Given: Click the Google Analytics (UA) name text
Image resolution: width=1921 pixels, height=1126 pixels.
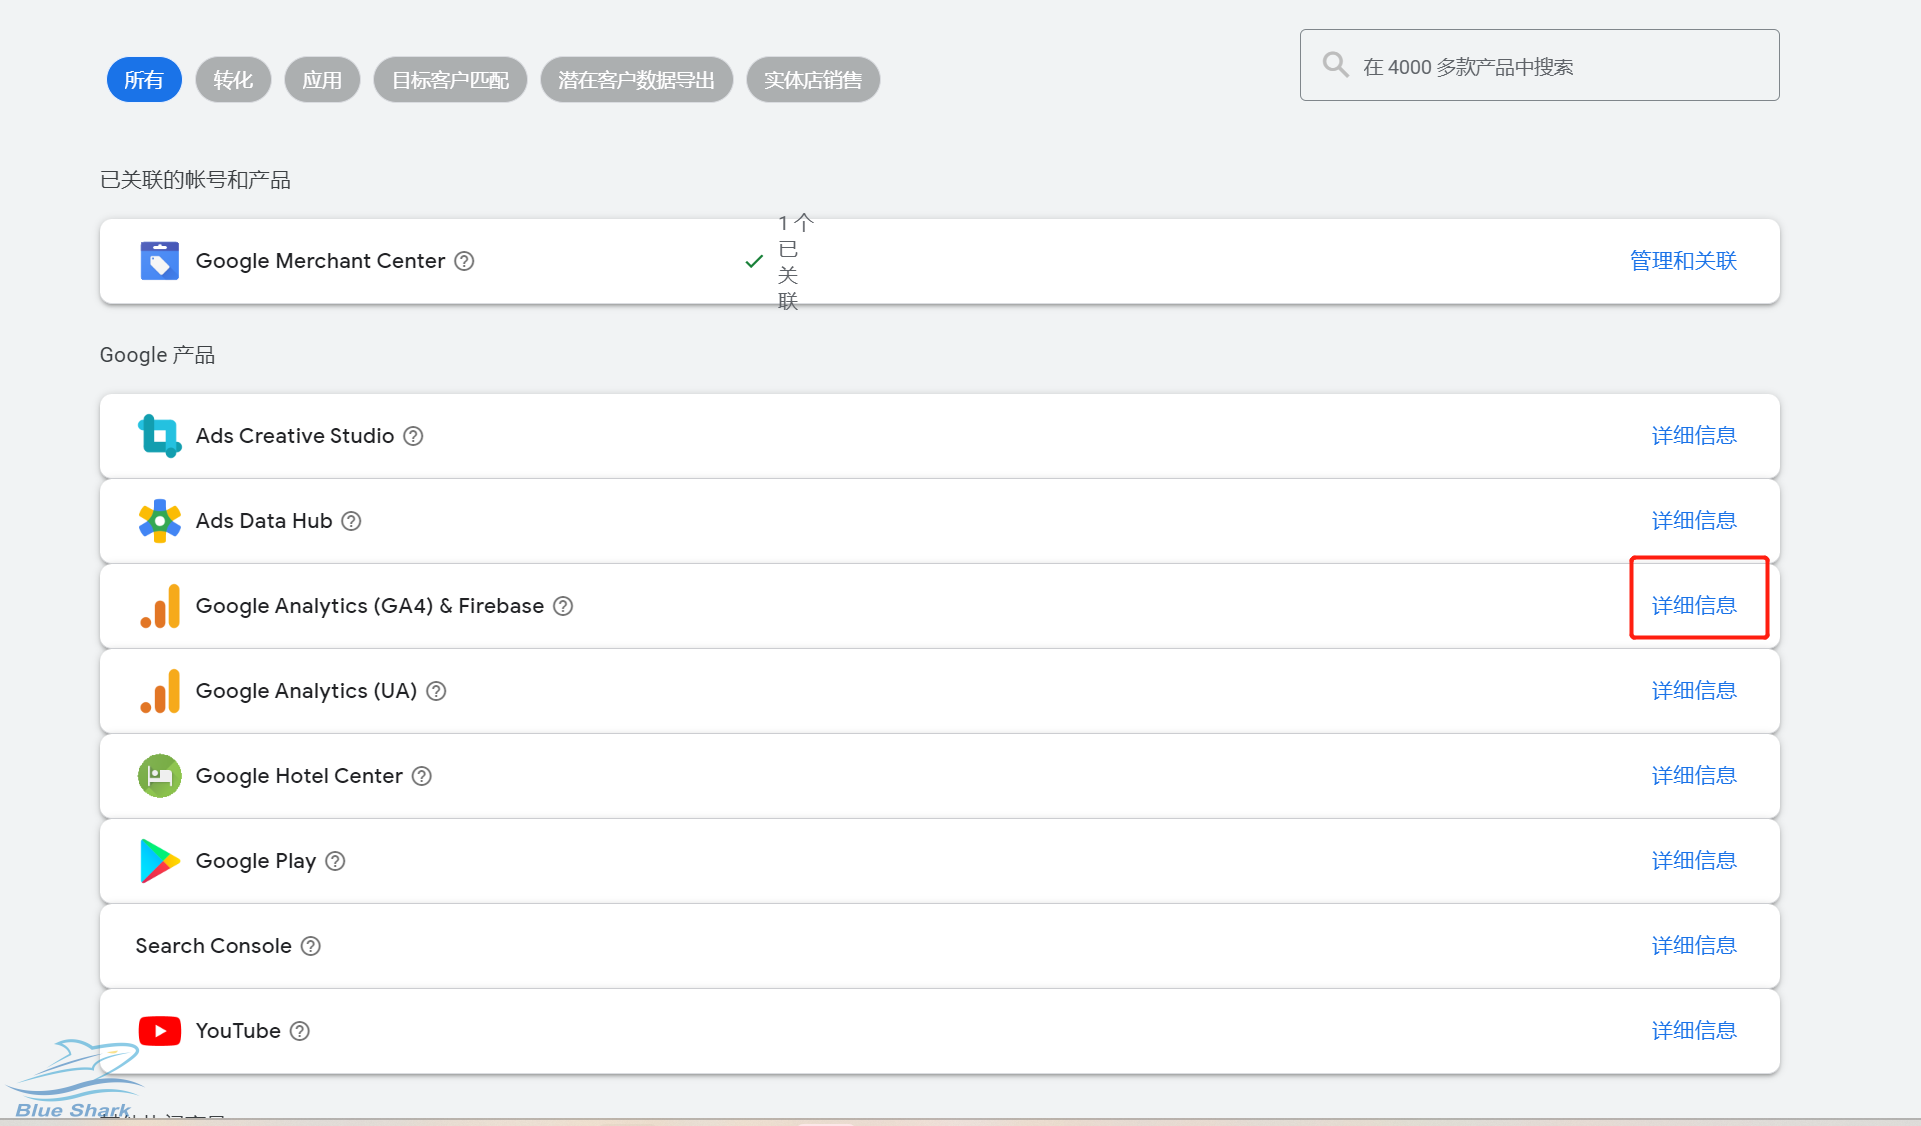Looking at the screenshot, I should pos(306,691).
